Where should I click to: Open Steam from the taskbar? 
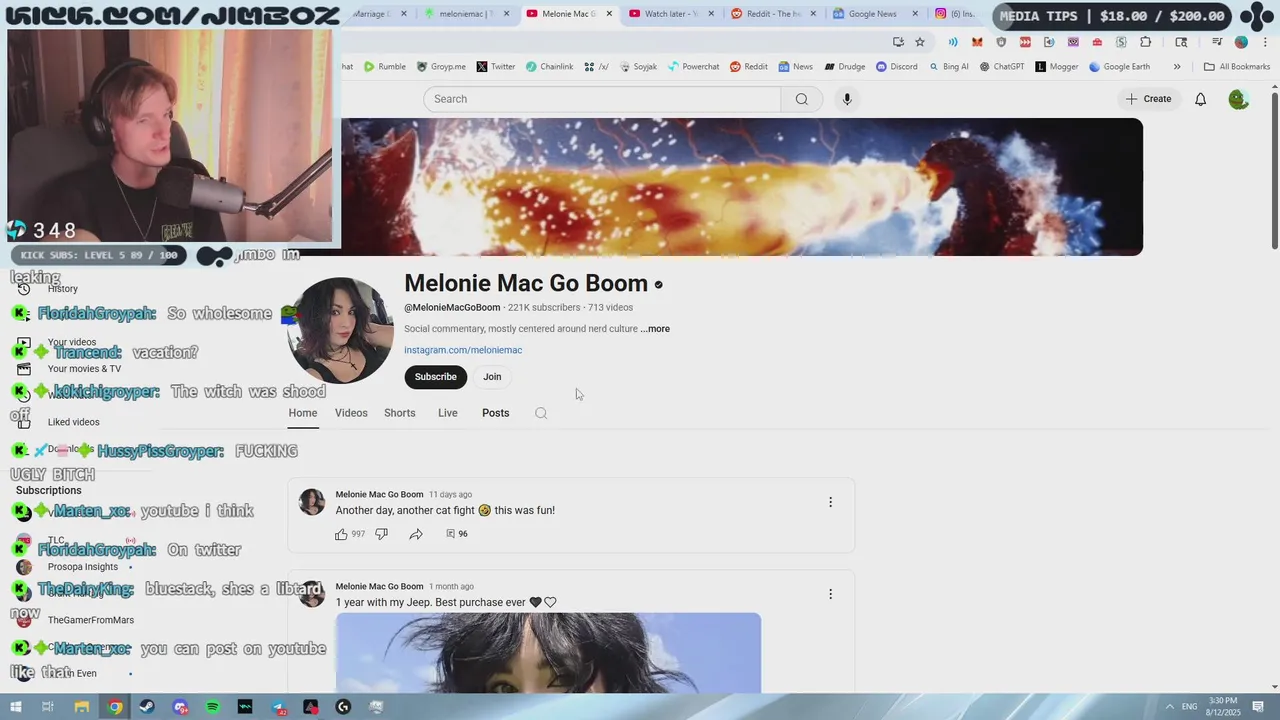tap(147, 707)
